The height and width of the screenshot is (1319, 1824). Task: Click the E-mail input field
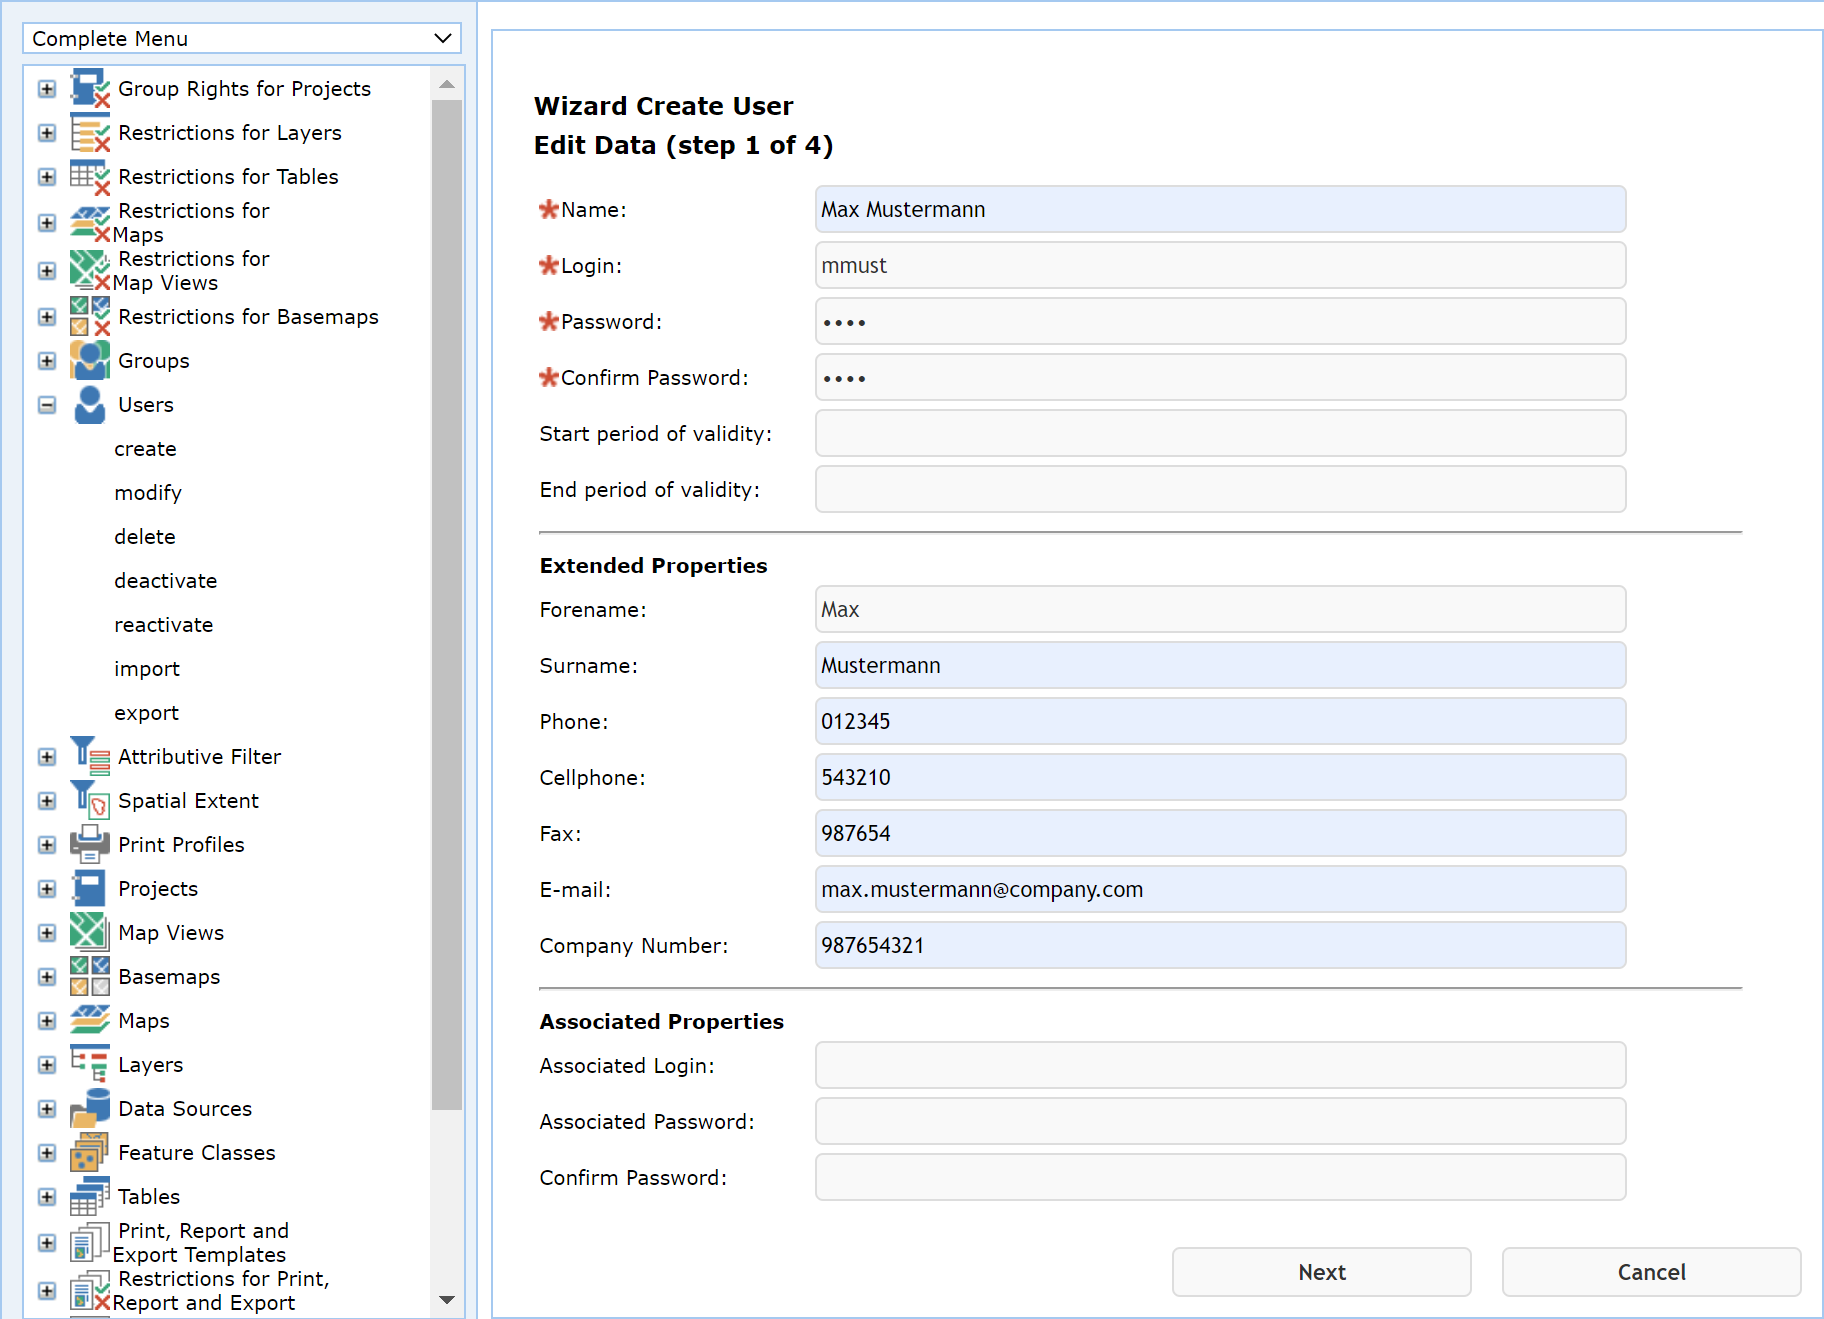(x=1219, y=889)
